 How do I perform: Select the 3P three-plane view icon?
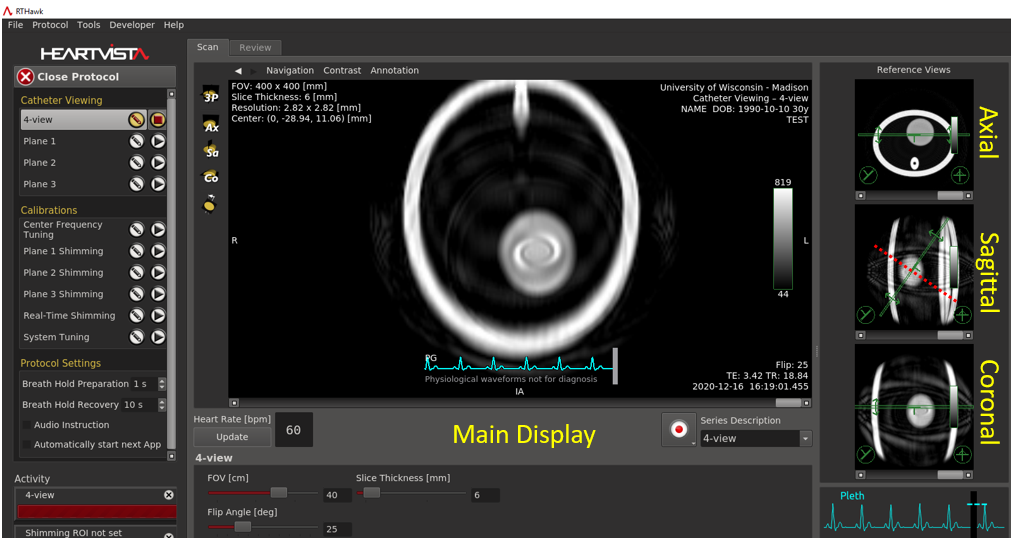pos(211,96)
